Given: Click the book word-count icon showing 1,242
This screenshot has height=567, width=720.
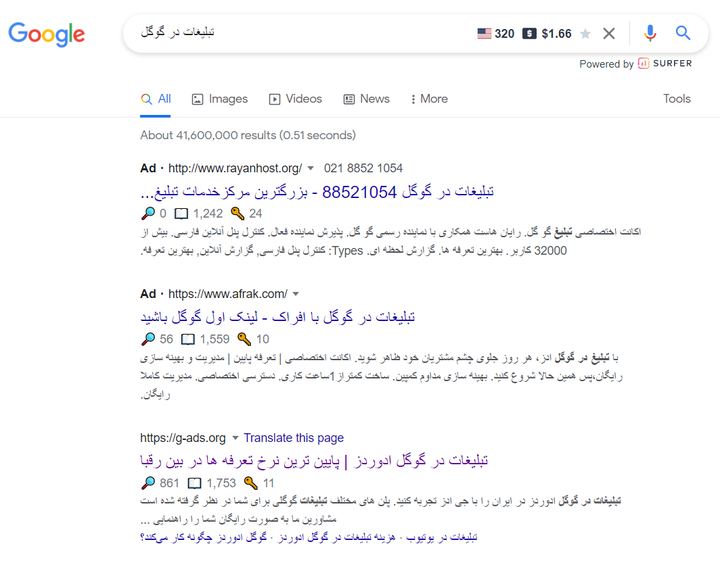Looking at the screenshot, I should coord(181,213).
